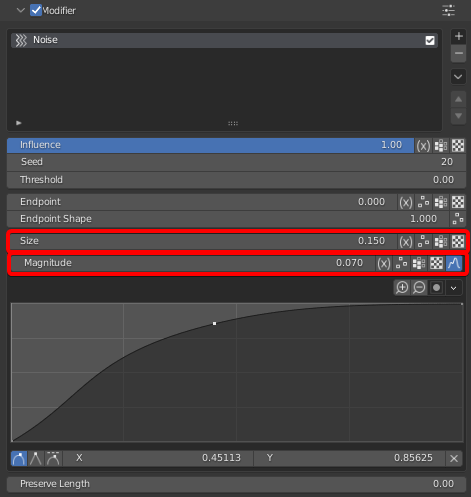Disable the Noise modifier checkbox
The image size is (471, 497).
430,40
